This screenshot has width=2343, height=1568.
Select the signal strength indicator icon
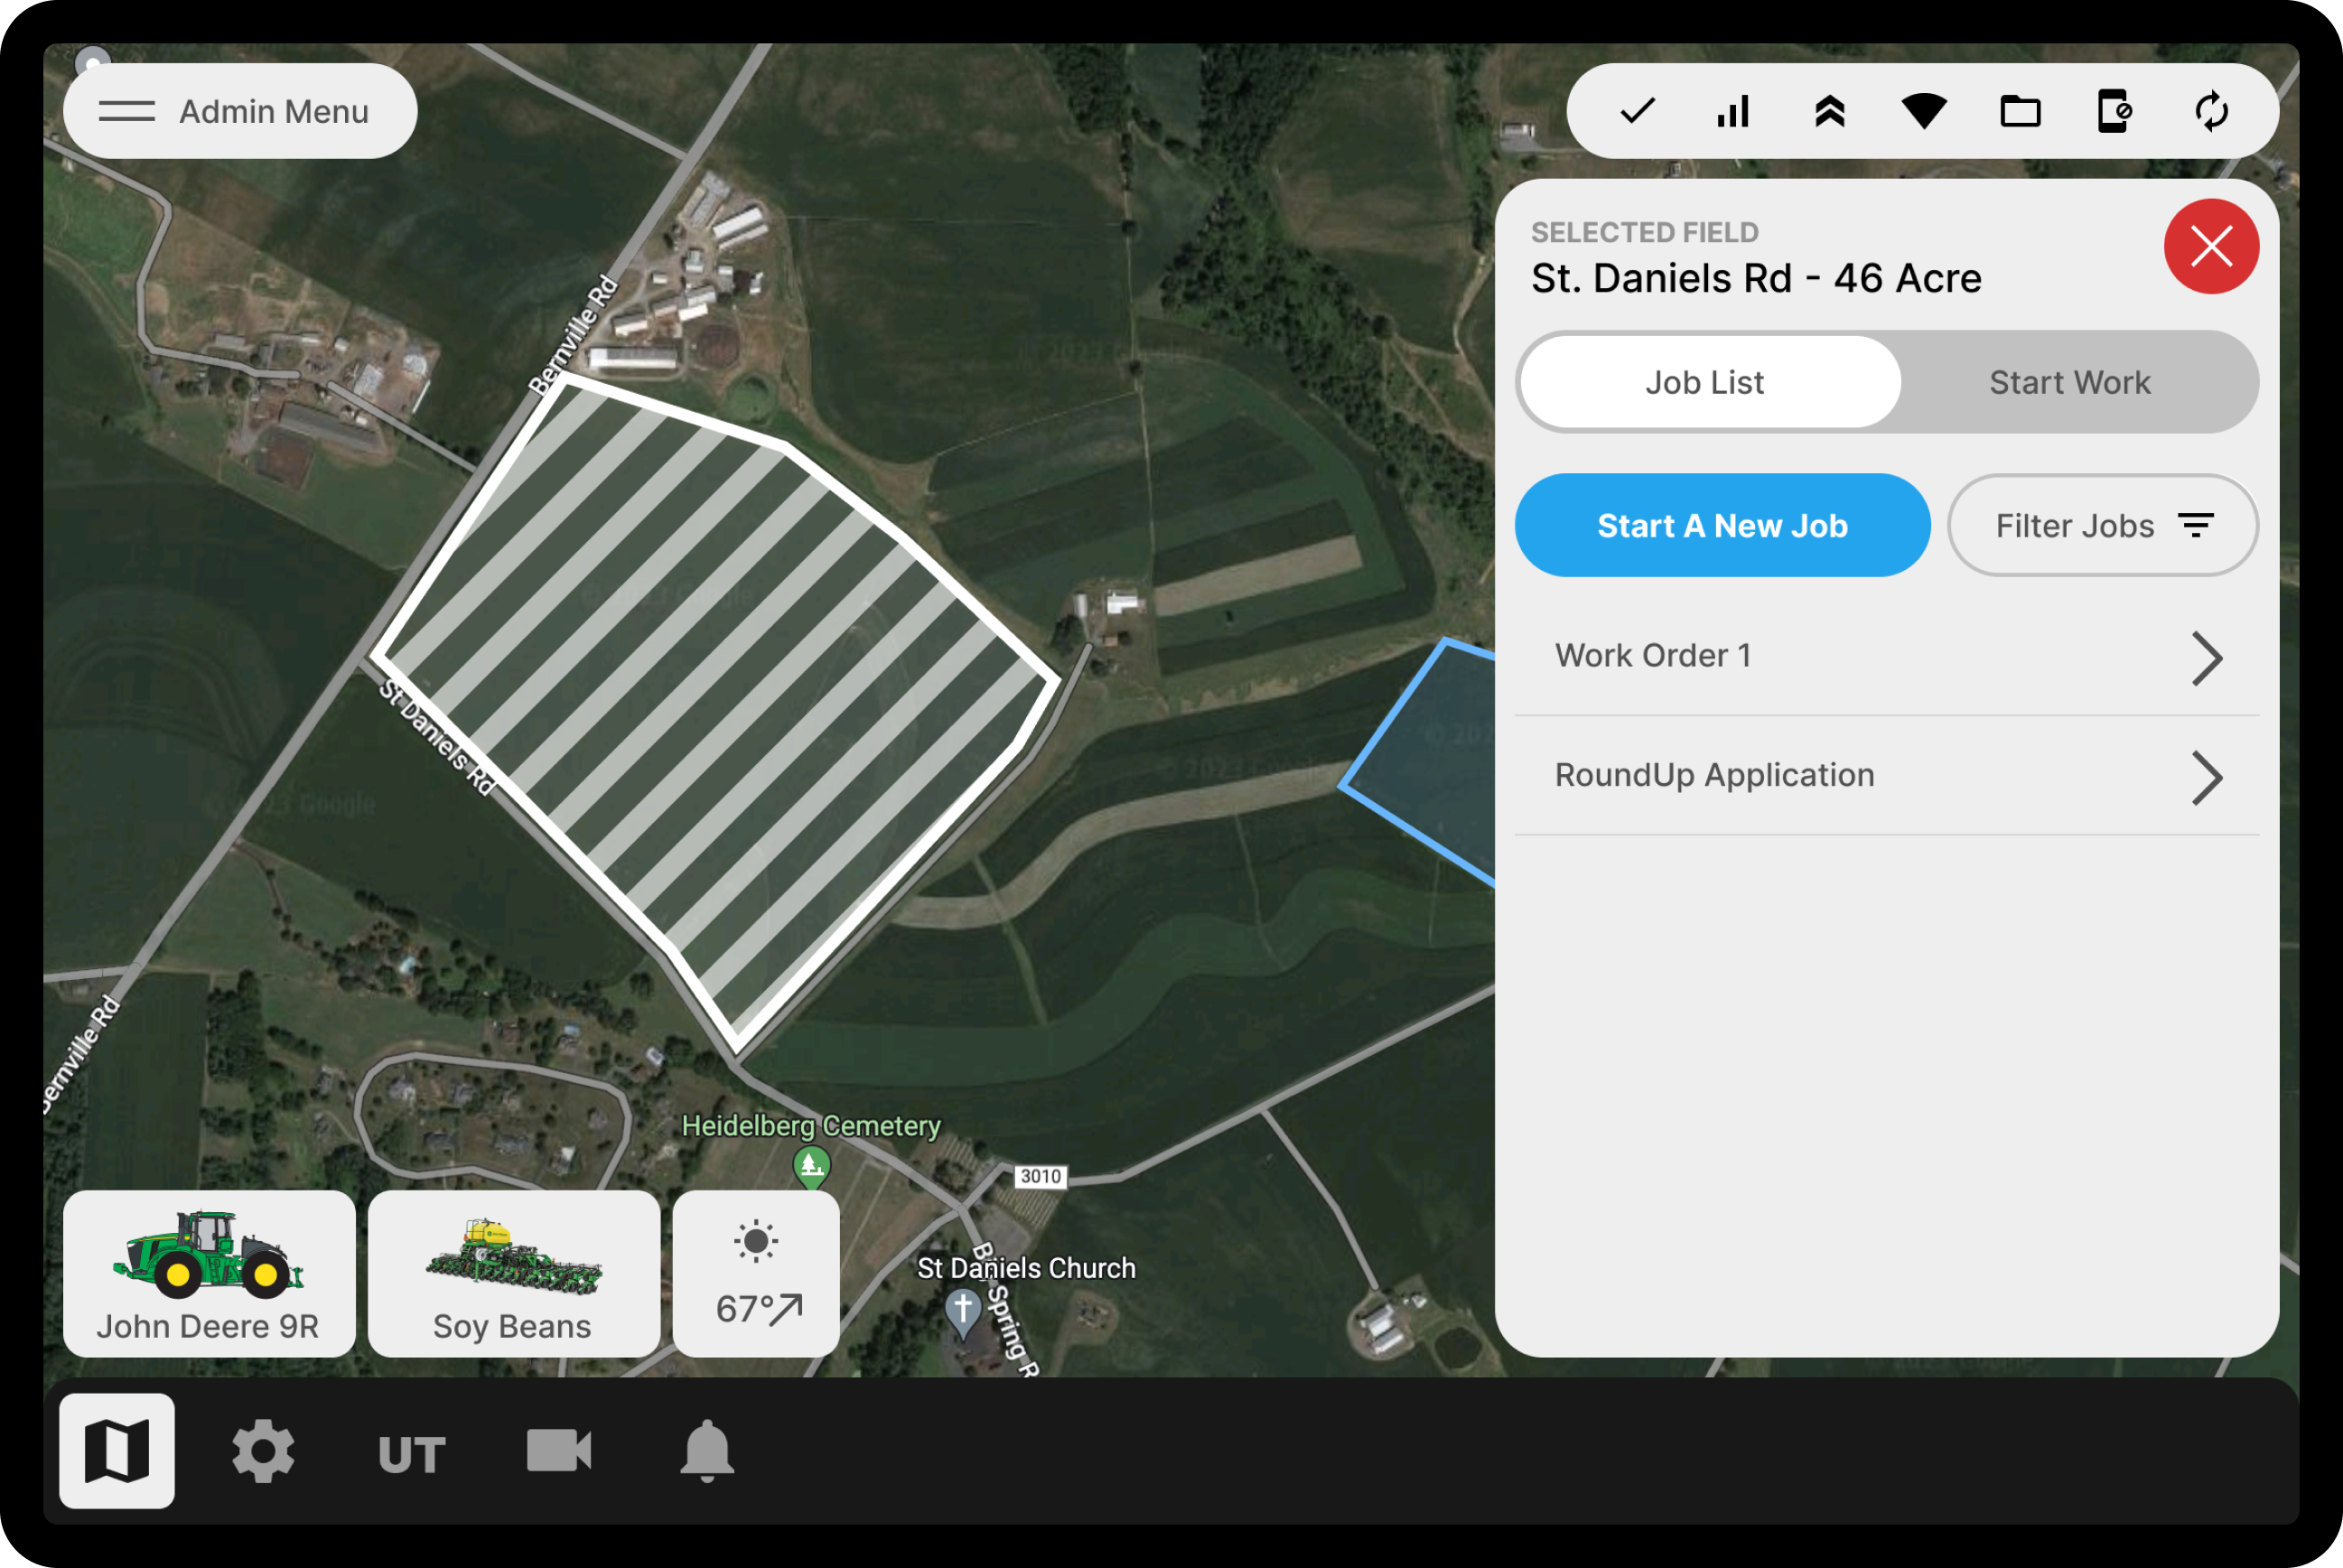[x=1729, y=110]
